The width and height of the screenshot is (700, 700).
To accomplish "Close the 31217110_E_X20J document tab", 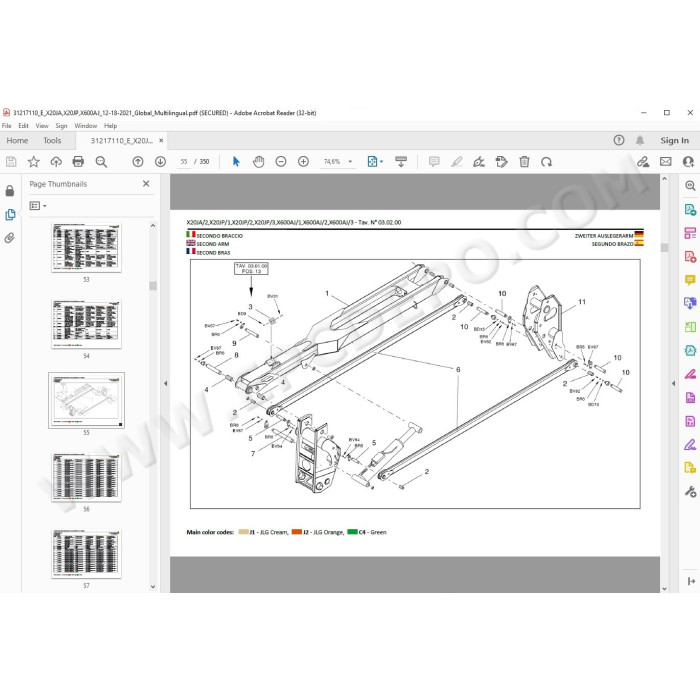I will coord(161,140).
